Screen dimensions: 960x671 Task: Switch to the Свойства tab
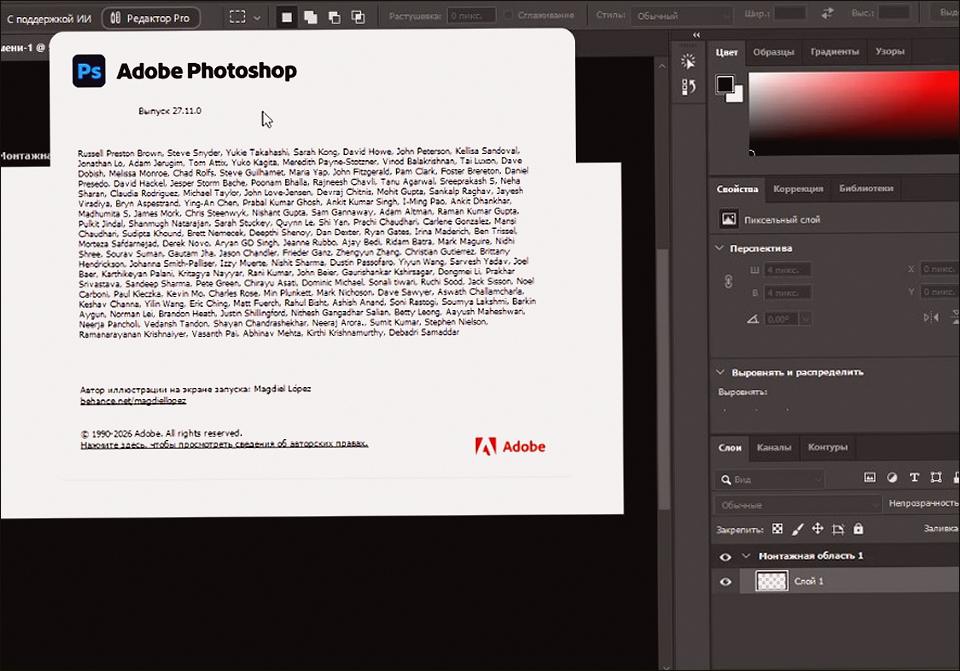[737, 189]
